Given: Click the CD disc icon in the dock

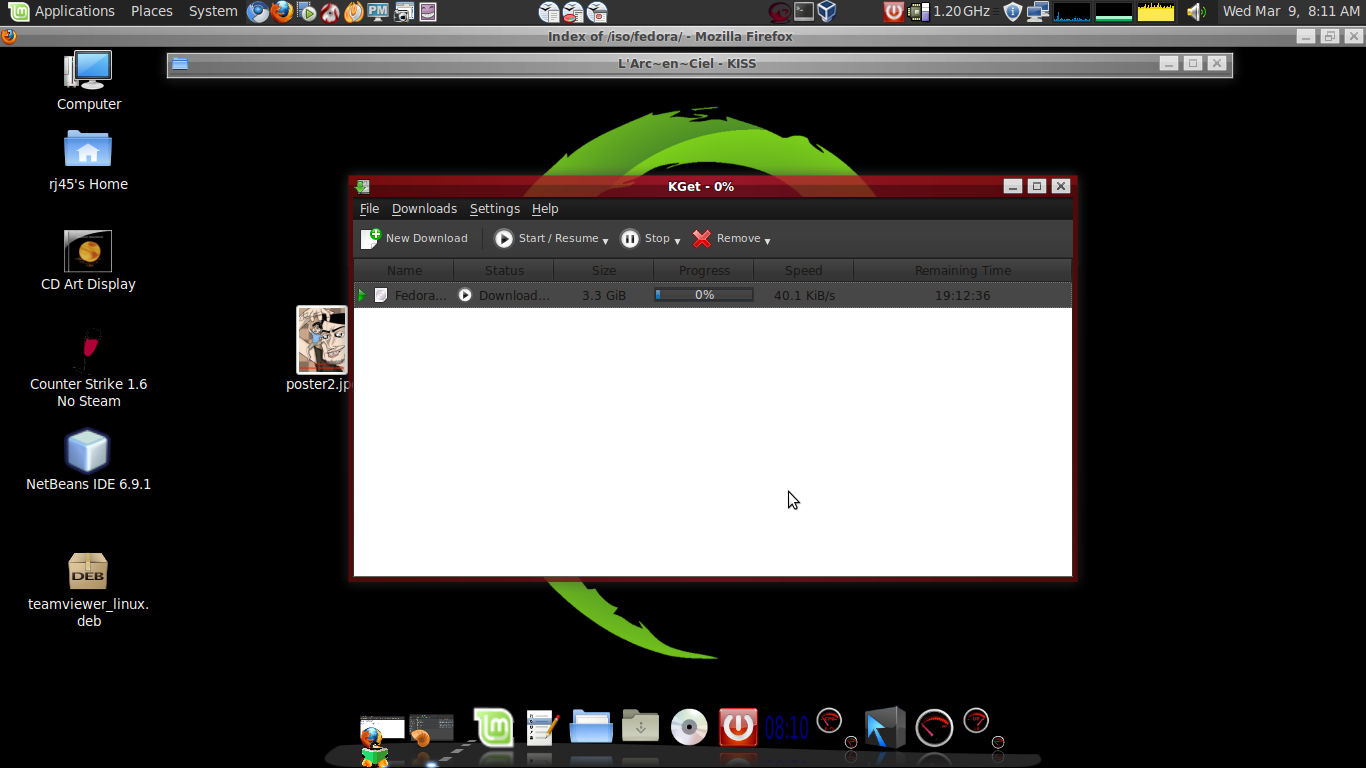Looking at the screenshot, I should (689, 727).
